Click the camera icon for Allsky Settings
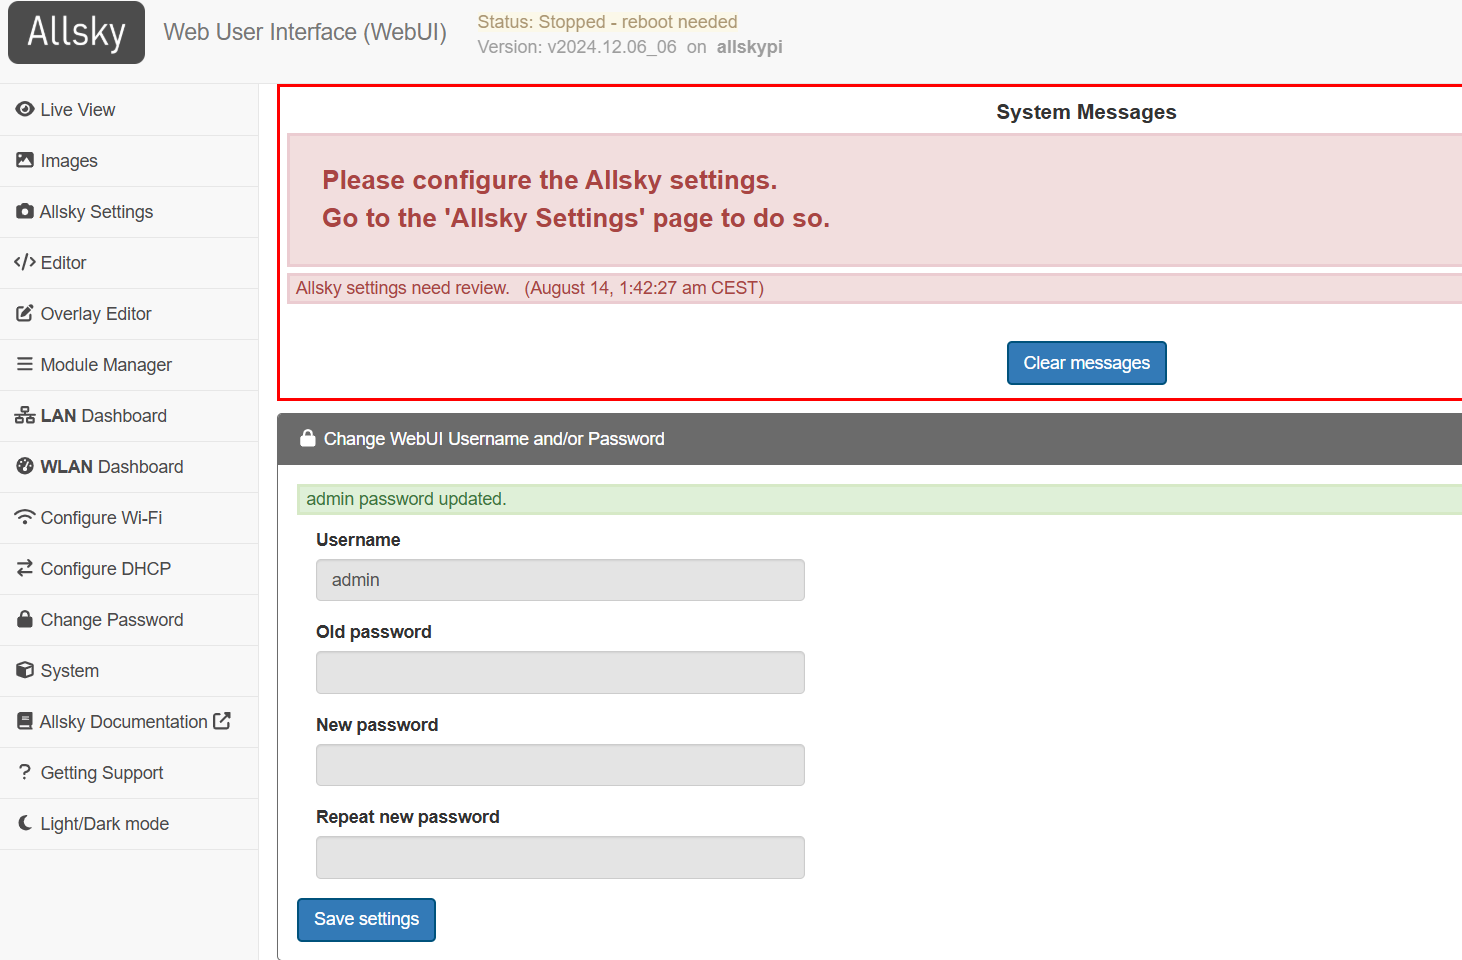The width and height of the screenshot is (1462, 960). click(25, 211)
